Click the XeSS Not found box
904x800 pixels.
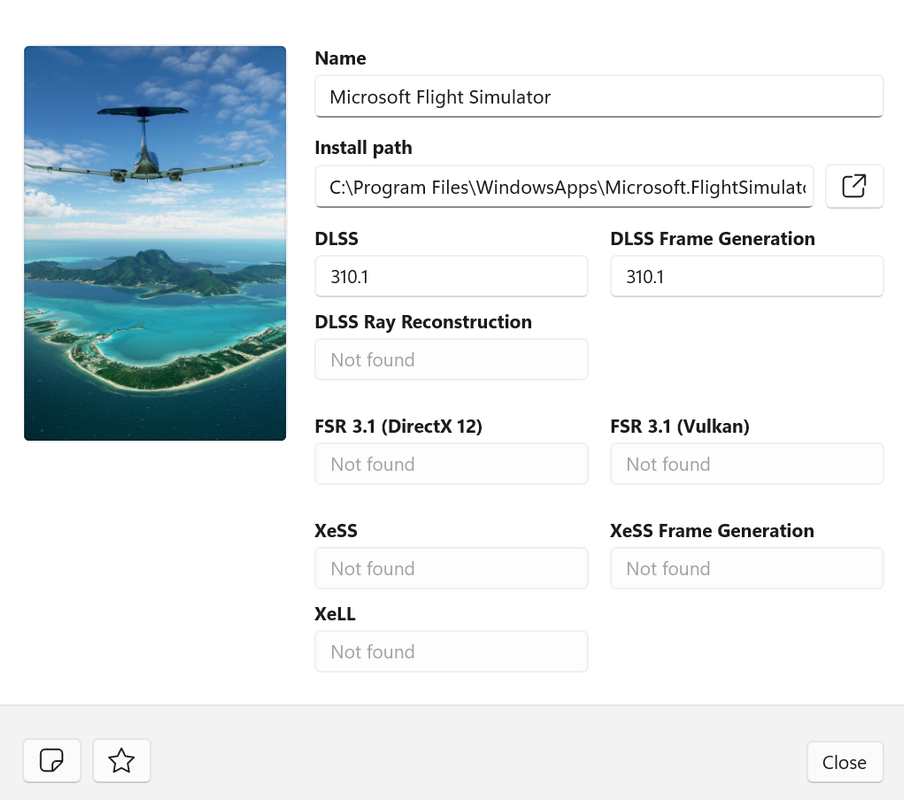(451, 568)
